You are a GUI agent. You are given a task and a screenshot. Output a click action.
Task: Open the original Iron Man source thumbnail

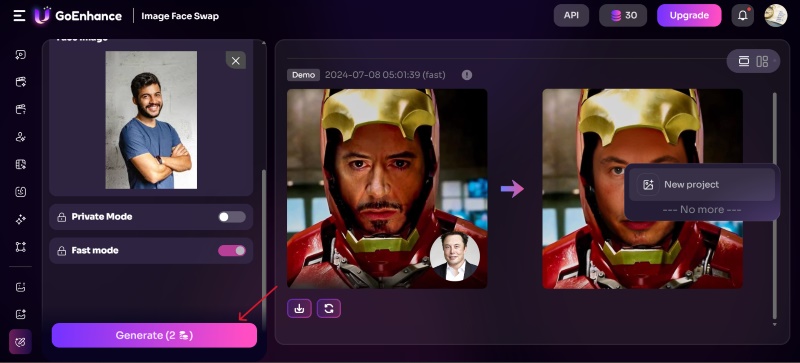[x=387, y=189]
